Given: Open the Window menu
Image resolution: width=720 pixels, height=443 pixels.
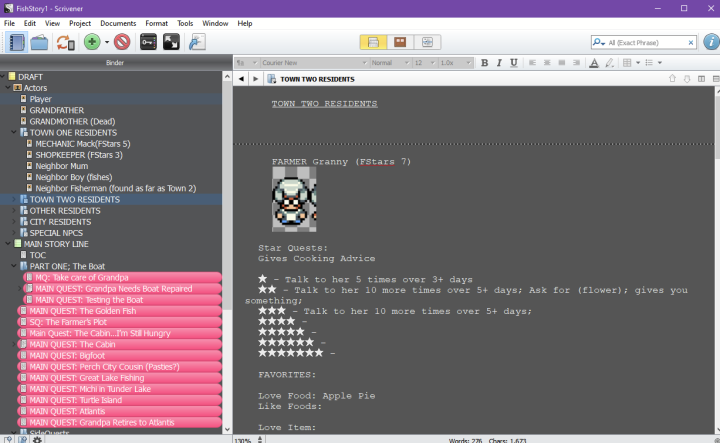Looking at the screenshot, I should point(215,23).
